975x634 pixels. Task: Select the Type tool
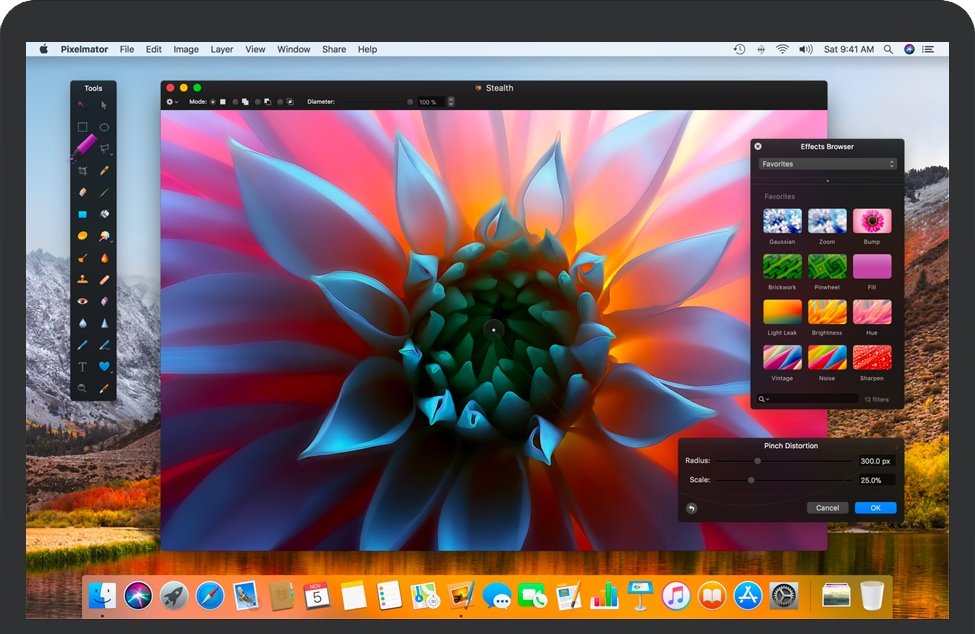tap(82, 367)
